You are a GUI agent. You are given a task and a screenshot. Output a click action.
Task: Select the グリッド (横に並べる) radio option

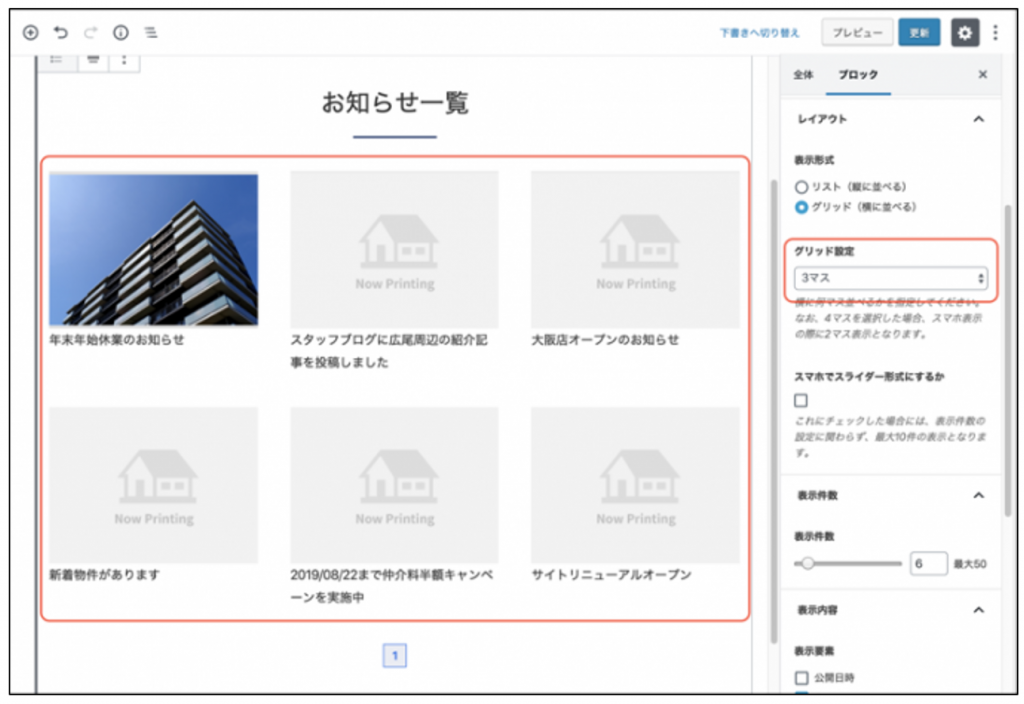click(x=801, y=207)
